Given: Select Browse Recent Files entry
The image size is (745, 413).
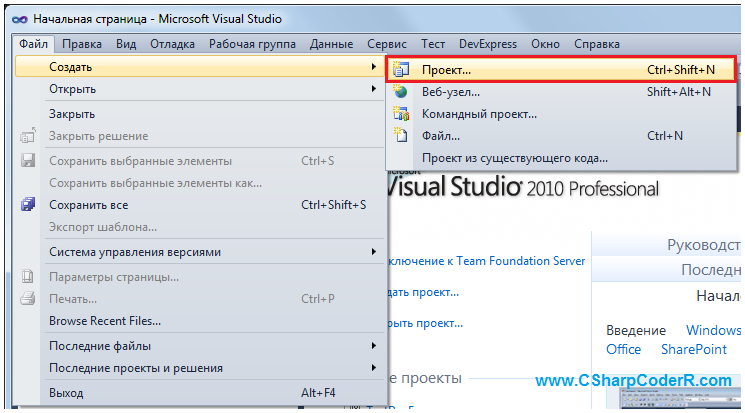Looking at the screenshot, I should tap(105, 321).
